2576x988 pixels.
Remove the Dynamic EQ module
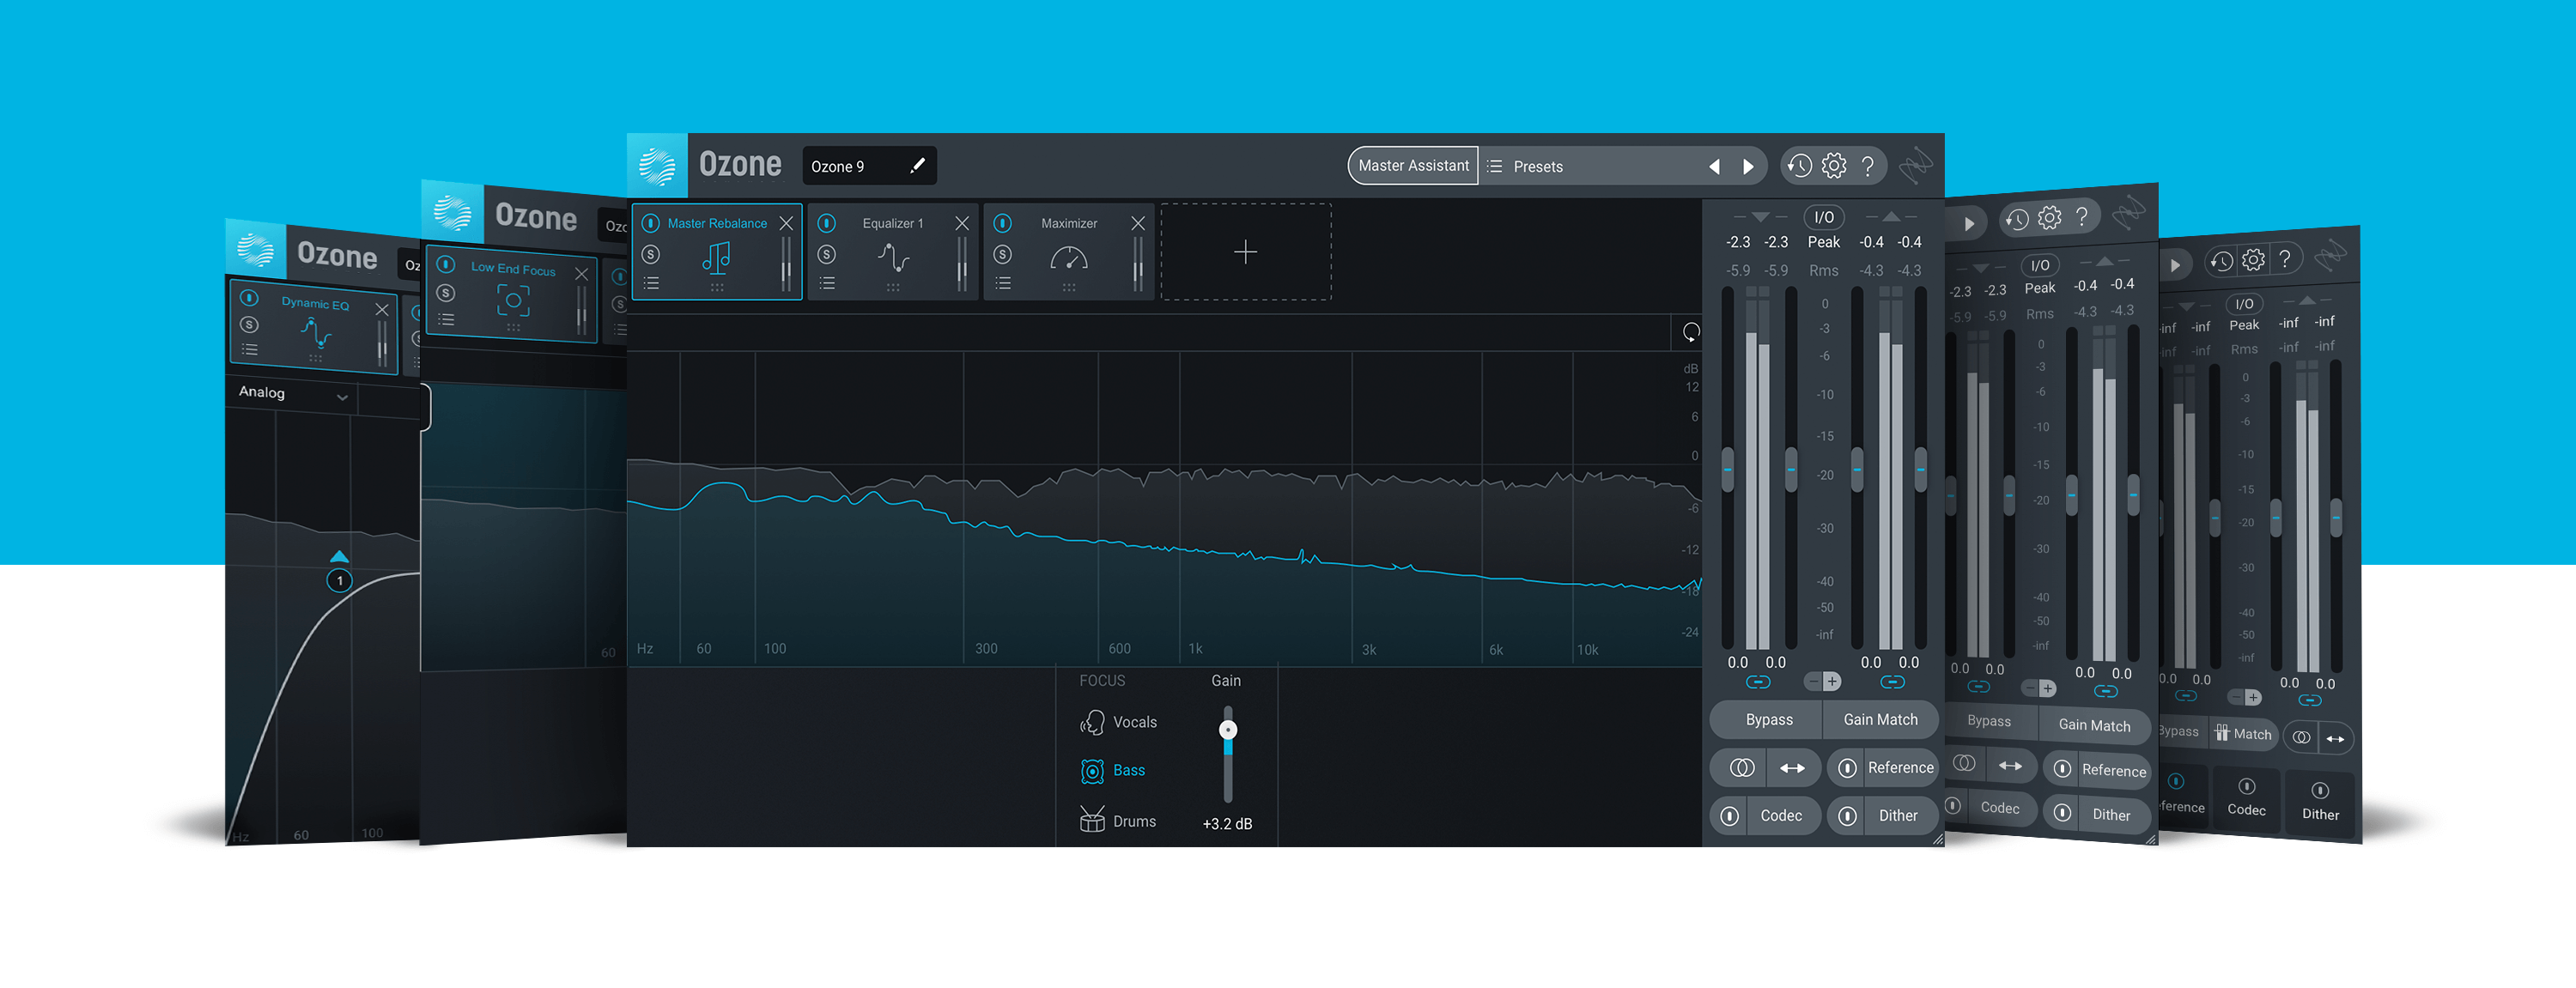pos(382,310)
